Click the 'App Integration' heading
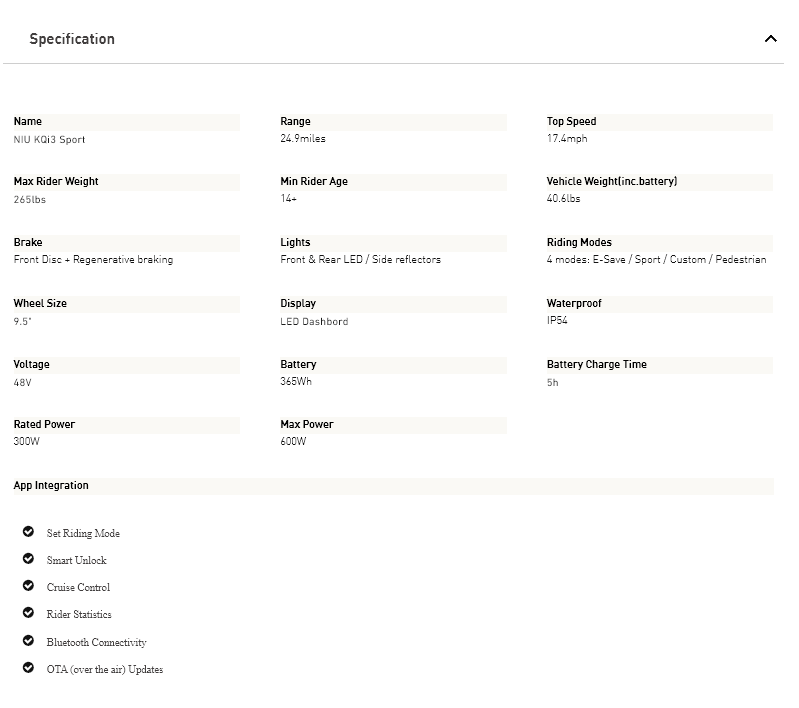The width and height of the screenshot is (799, 708). coord(51,486)
